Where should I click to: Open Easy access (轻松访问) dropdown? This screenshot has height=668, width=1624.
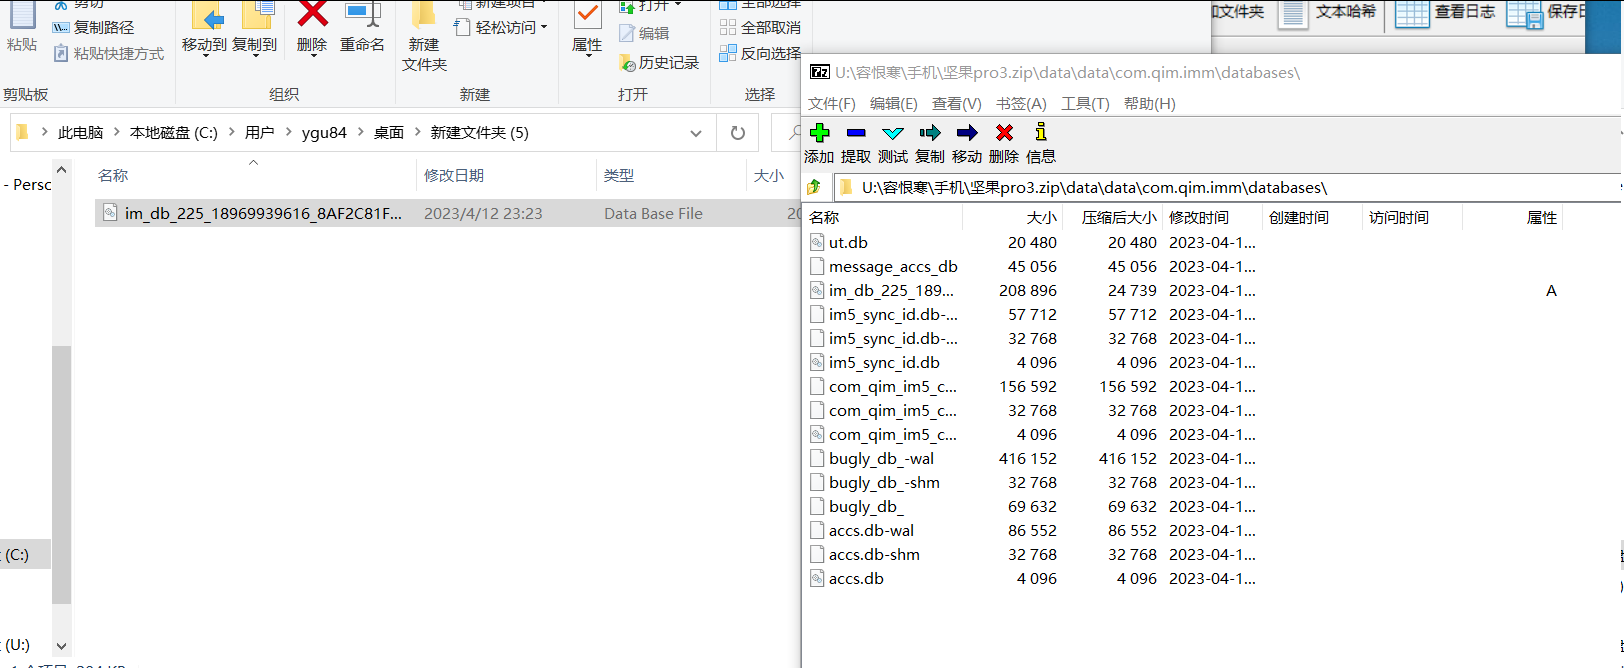click(501, 28)
